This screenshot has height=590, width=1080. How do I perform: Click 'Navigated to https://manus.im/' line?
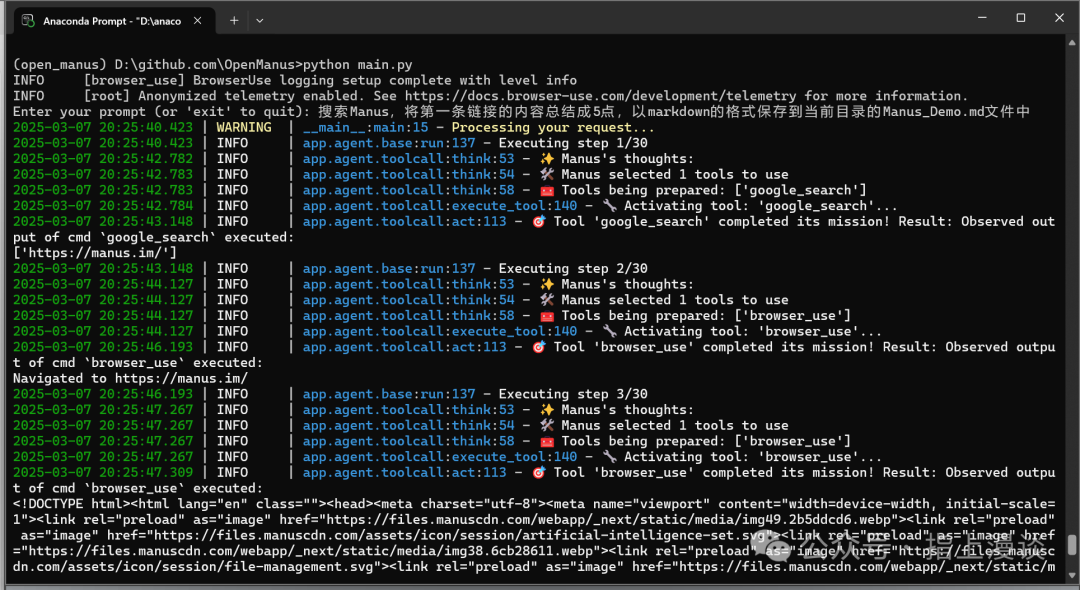[x=130, y=378]
